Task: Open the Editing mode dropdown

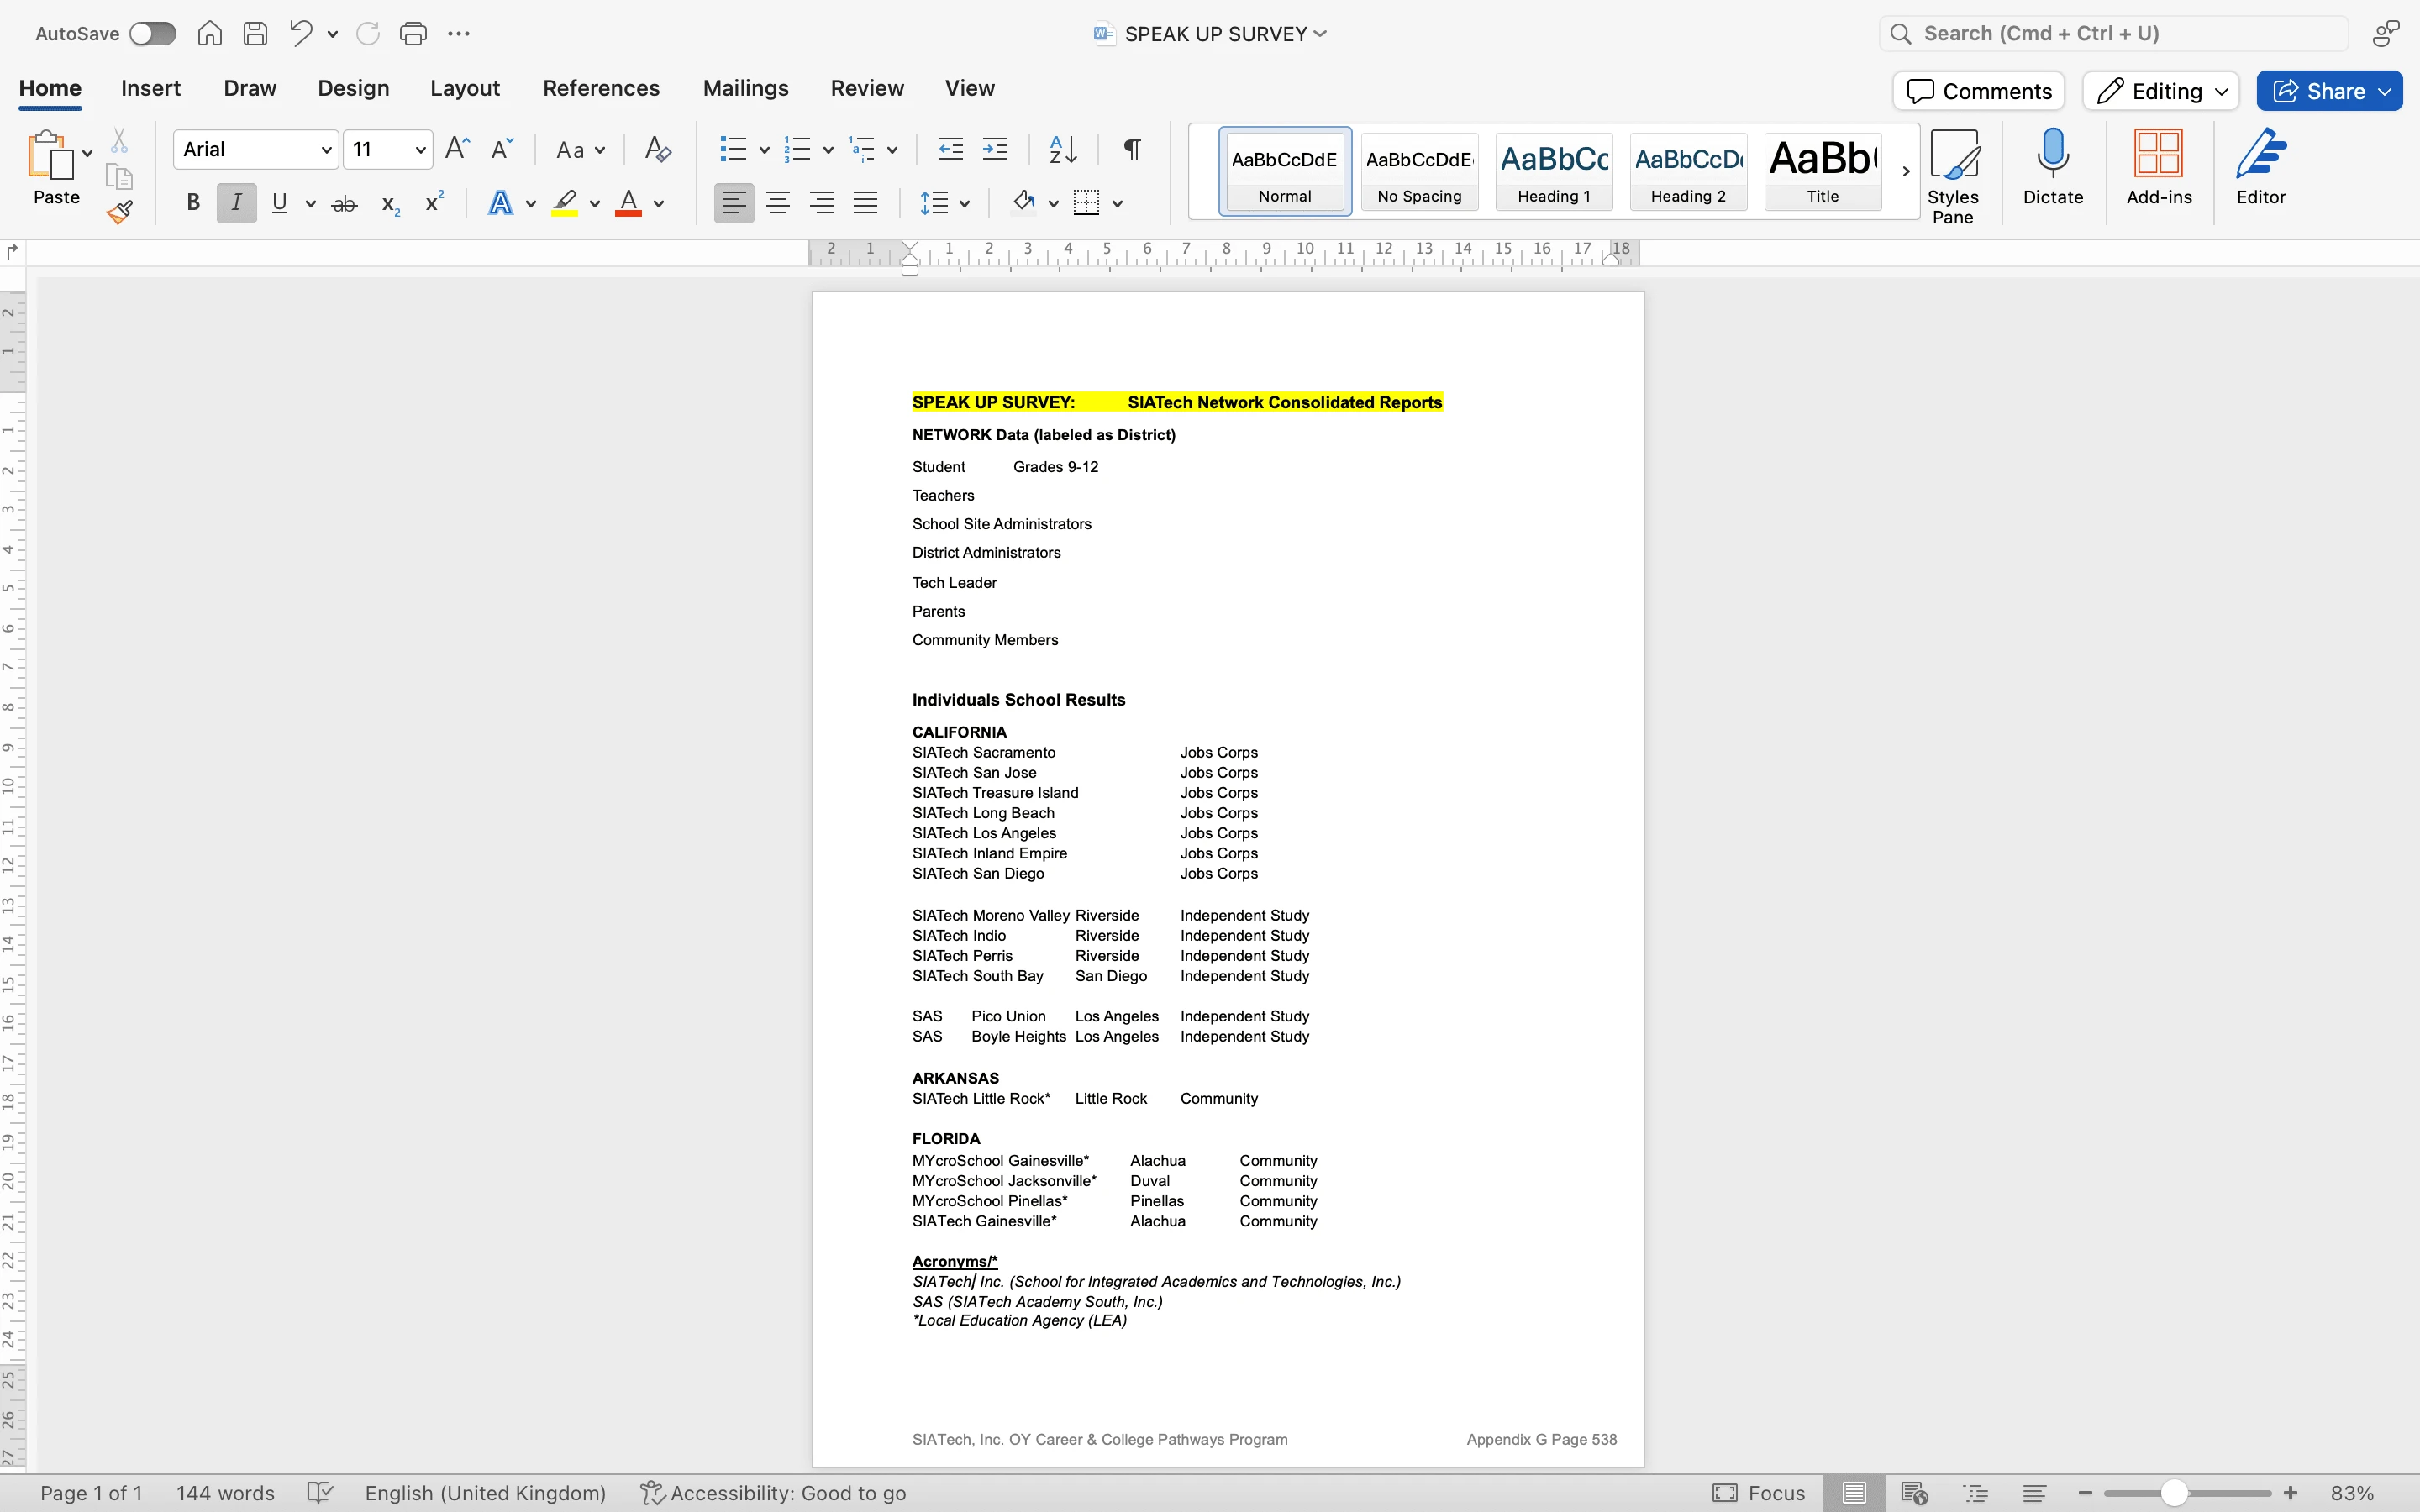Action: tap(2160, 91)
